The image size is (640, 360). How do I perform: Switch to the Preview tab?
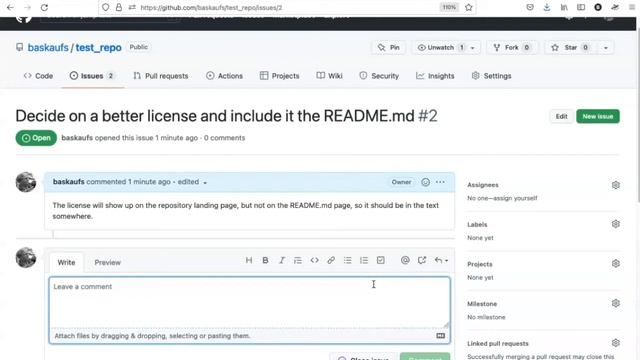pos(107,262)
